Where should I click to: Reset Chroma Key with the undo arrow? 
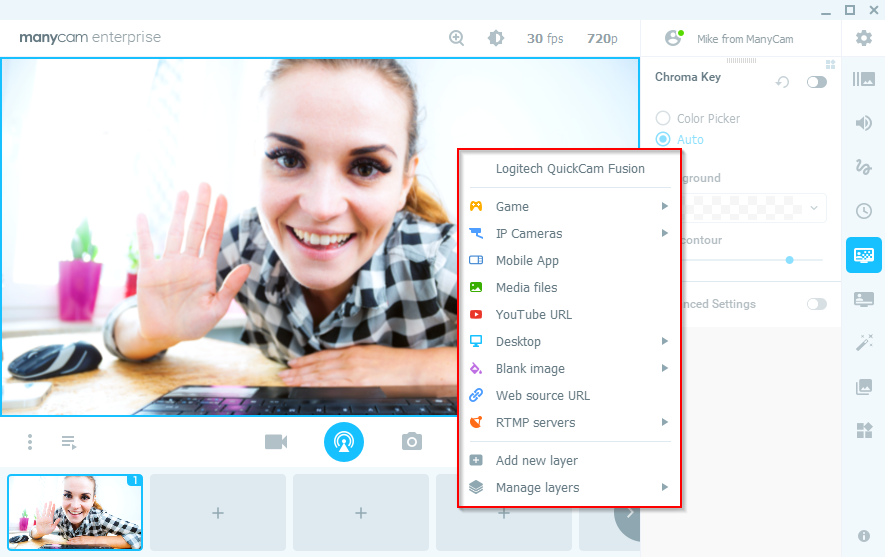[782, 82]
